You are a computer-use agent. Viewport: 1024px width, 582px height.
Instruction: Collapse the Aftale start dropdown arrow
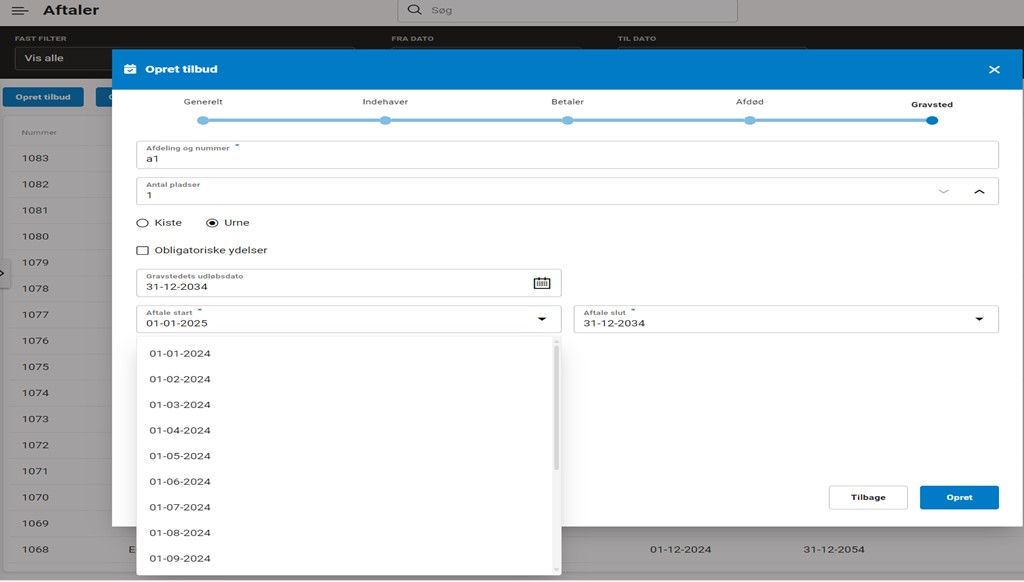pyautogui.click(x=542, y=319)
